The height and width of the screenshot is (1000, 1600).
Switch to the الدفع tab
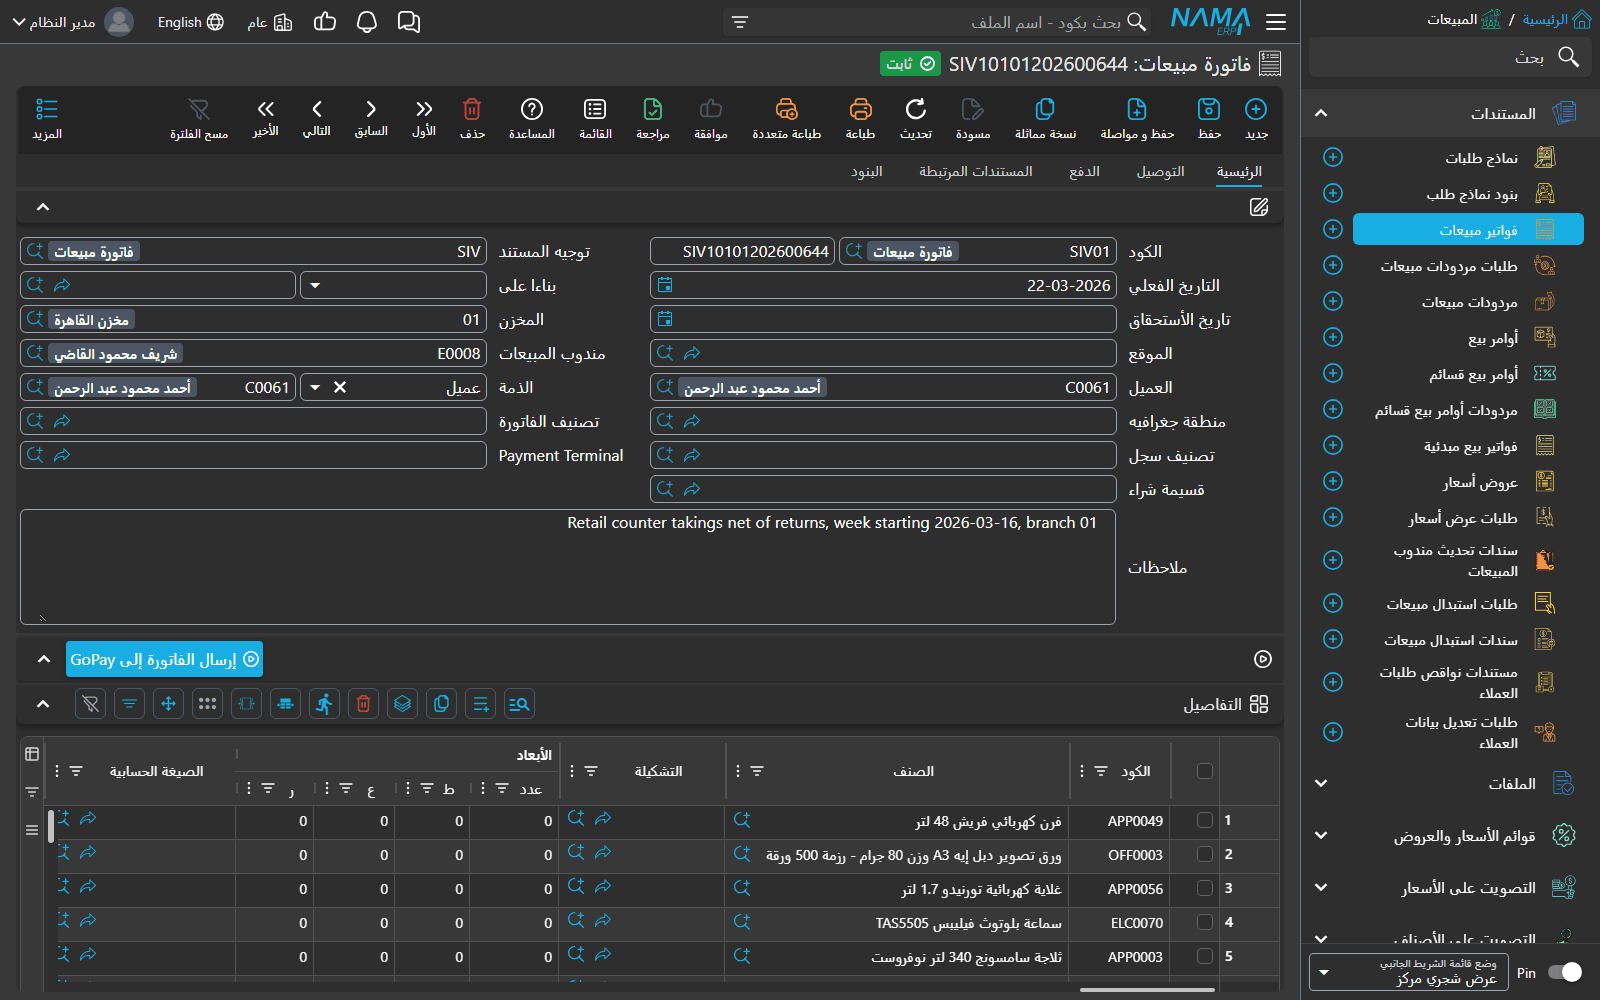1084,172
